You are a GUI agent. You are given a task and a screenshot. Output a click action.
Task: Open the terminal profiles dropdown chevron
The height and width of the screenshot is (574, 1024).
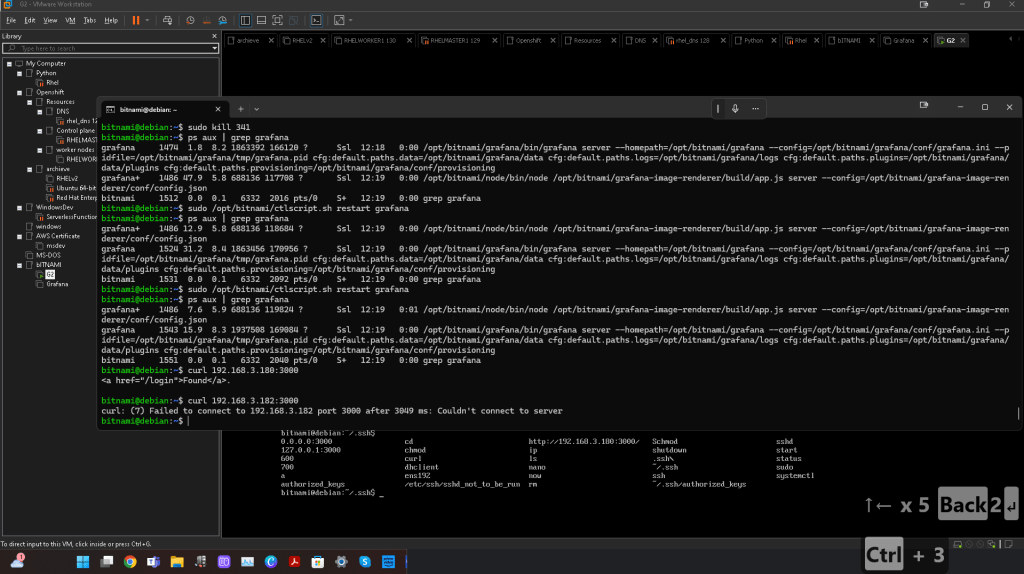pyautogui.click(x=257, y=109)
